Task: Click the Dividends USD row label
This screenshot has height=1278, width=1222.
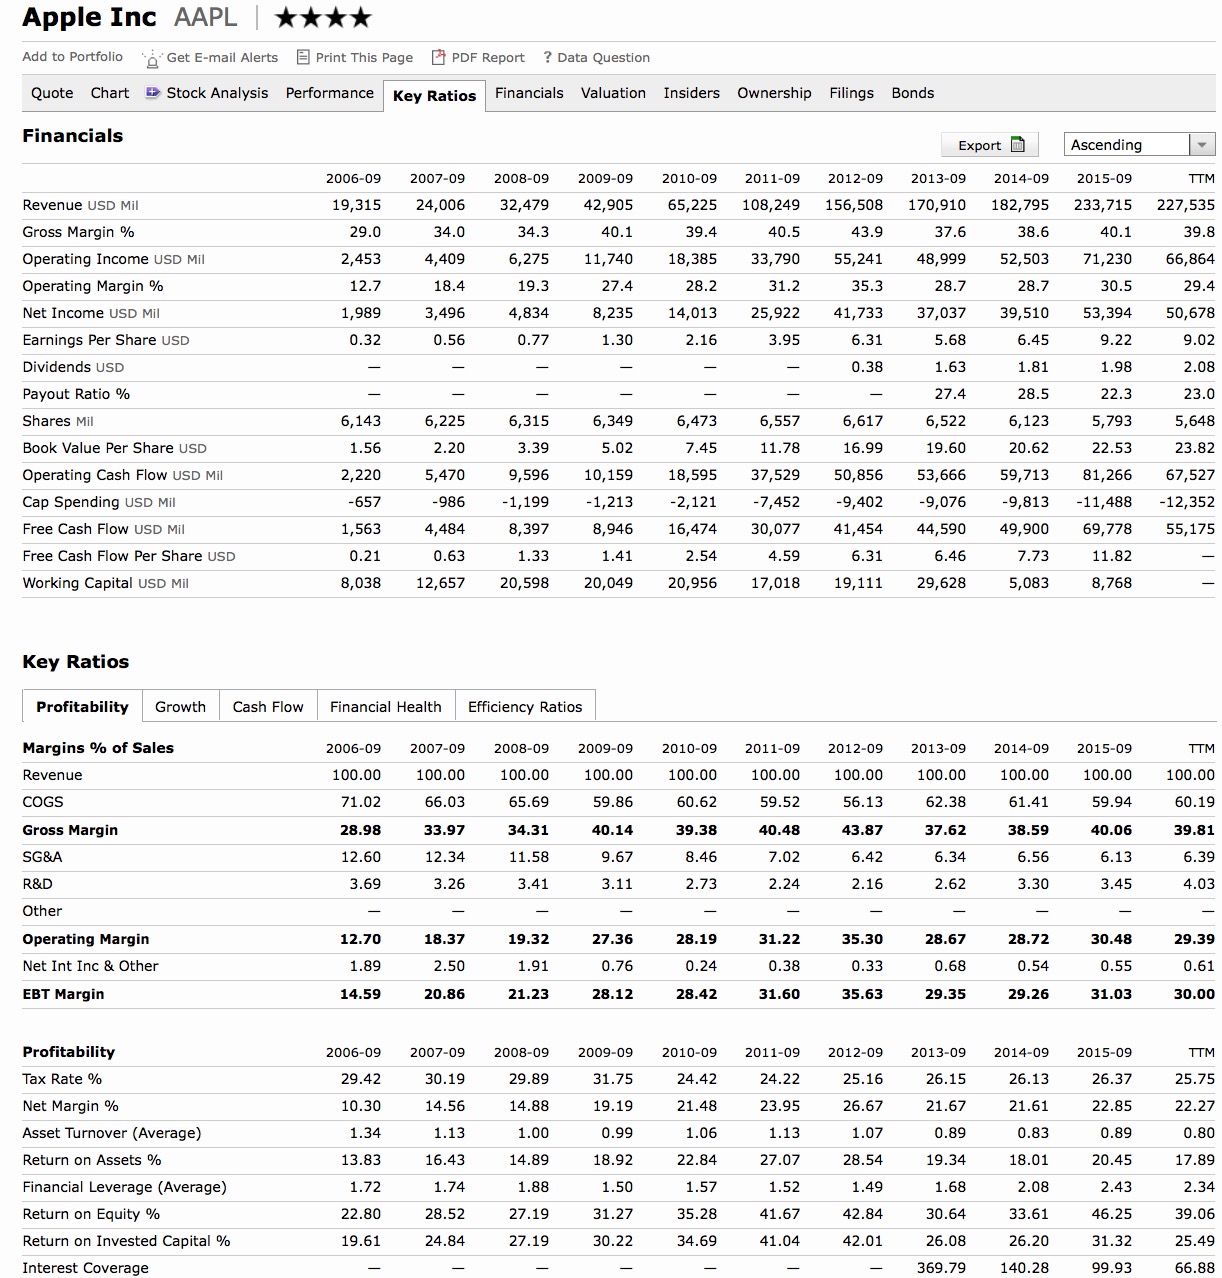Action: tap(74, 367)
